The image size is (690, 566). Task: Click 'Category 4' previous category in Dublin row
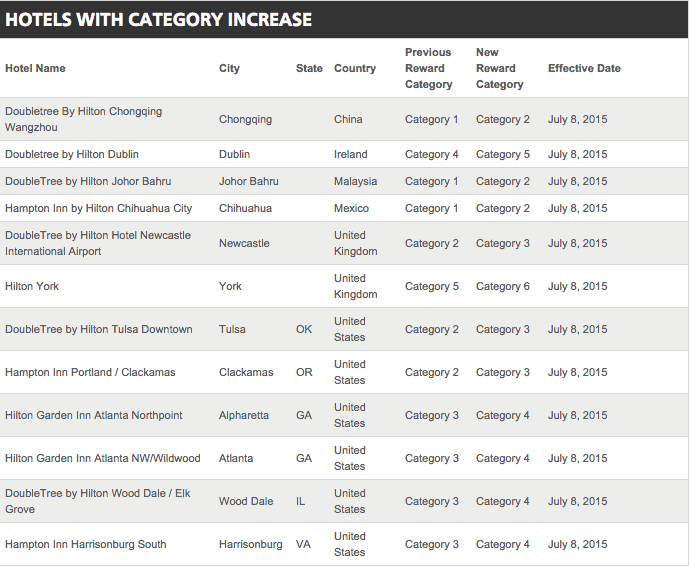click(431, 154)
